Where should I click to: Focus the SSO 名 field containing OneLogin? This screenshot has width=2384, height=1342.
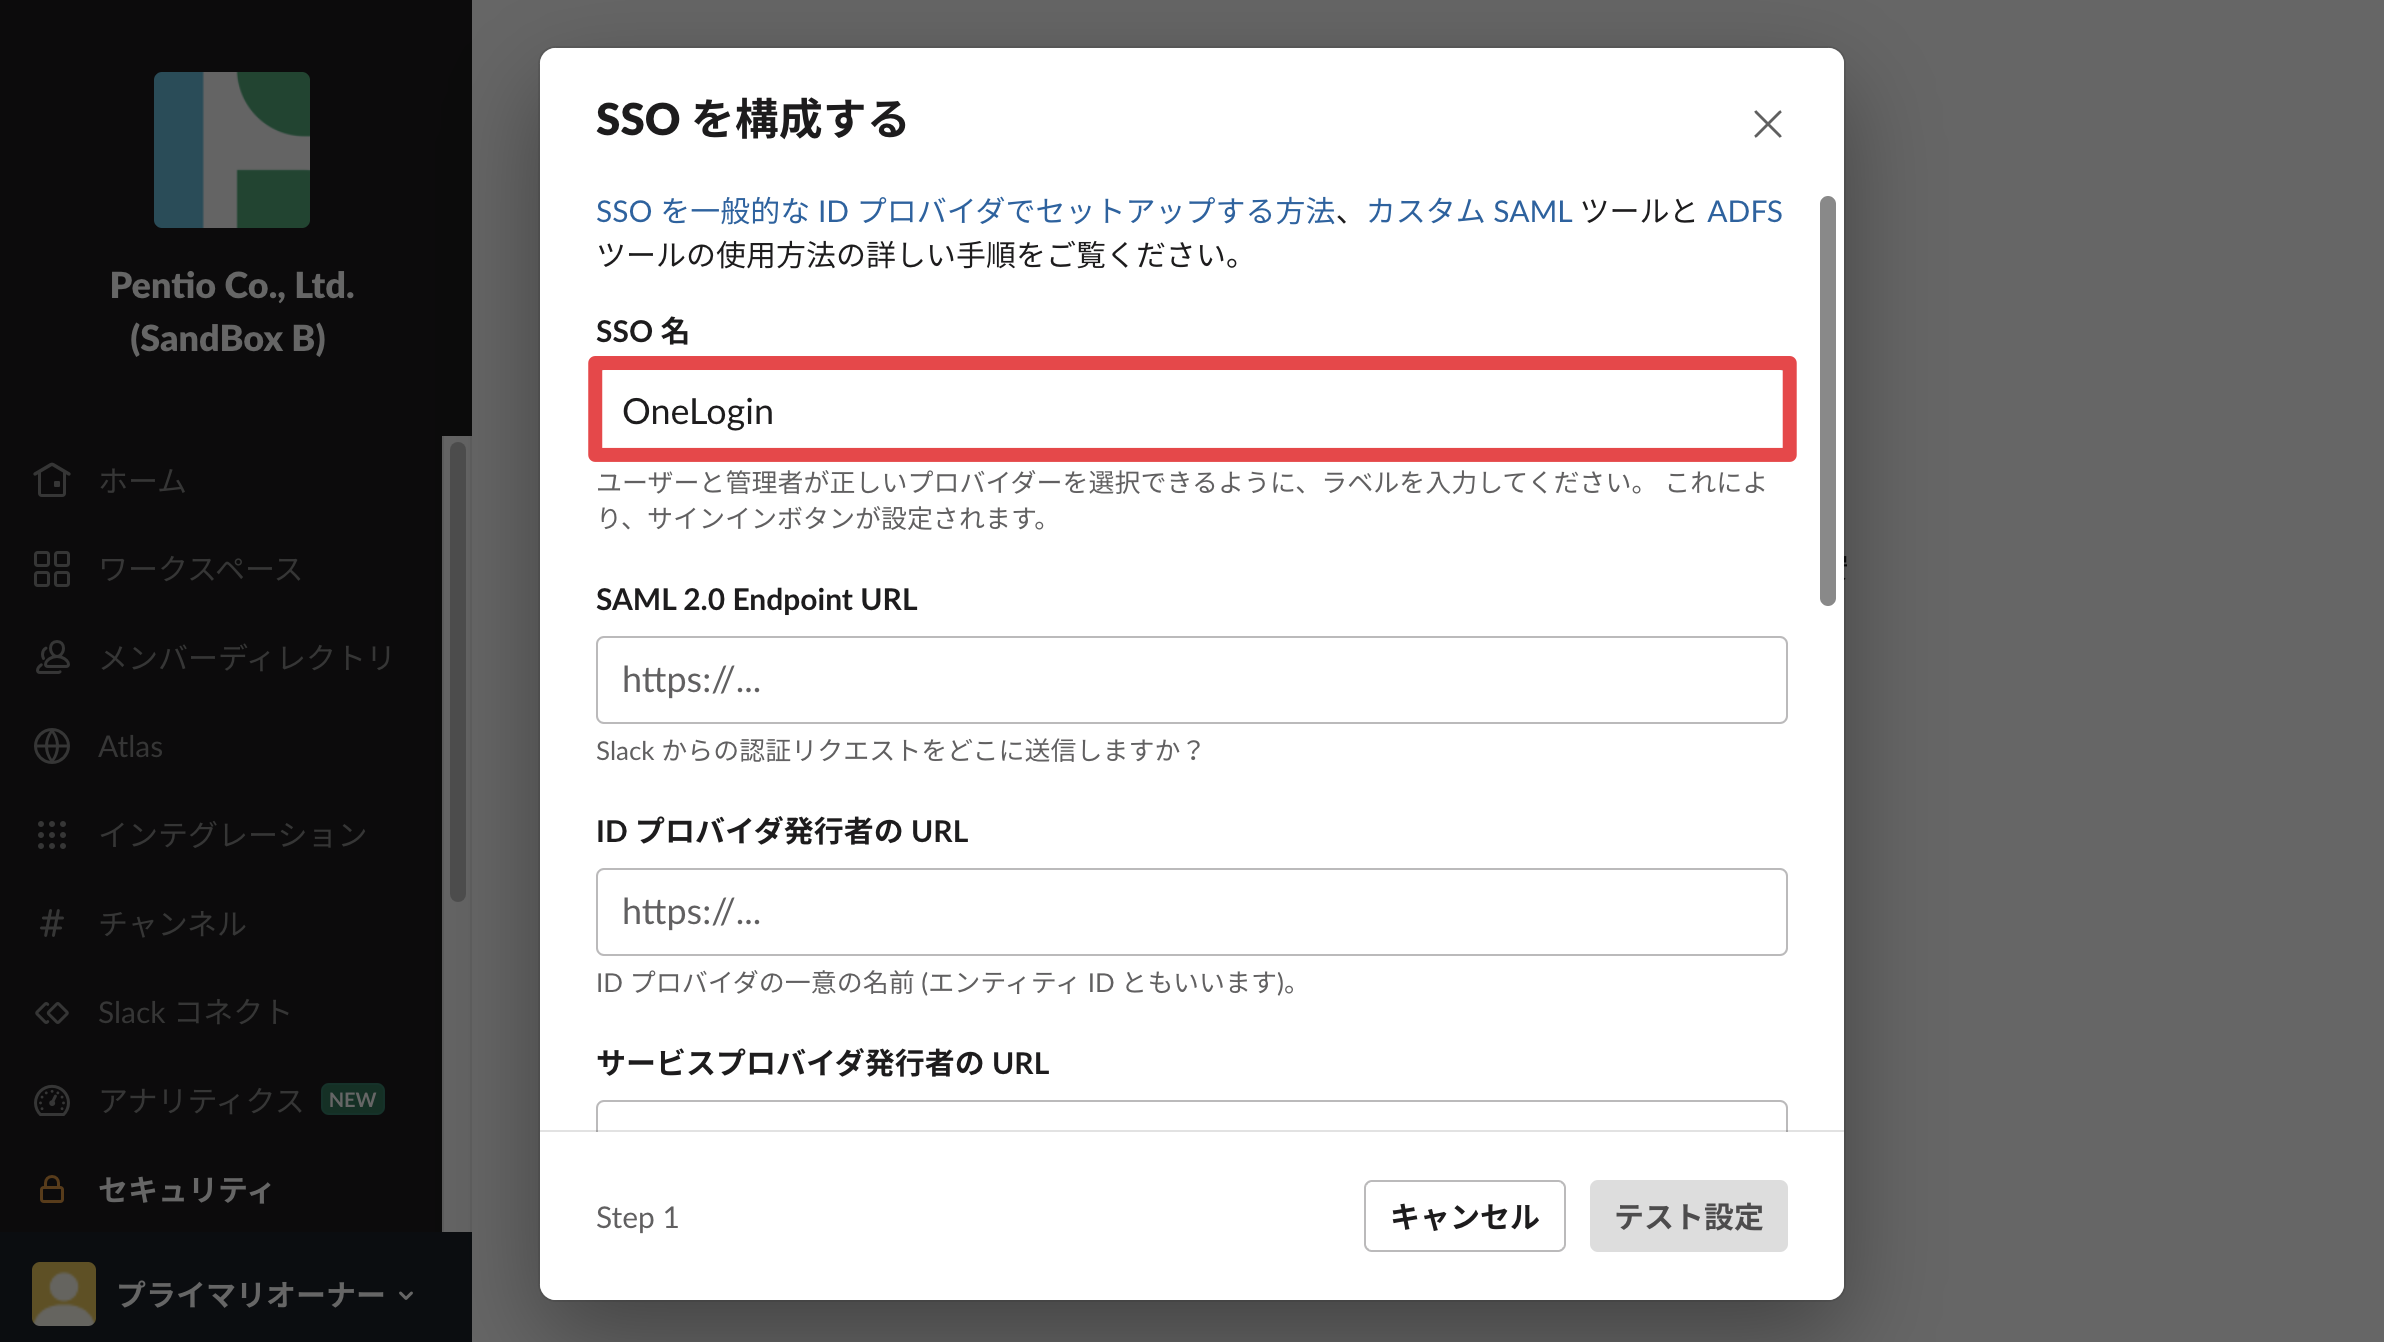[1192, 410]
